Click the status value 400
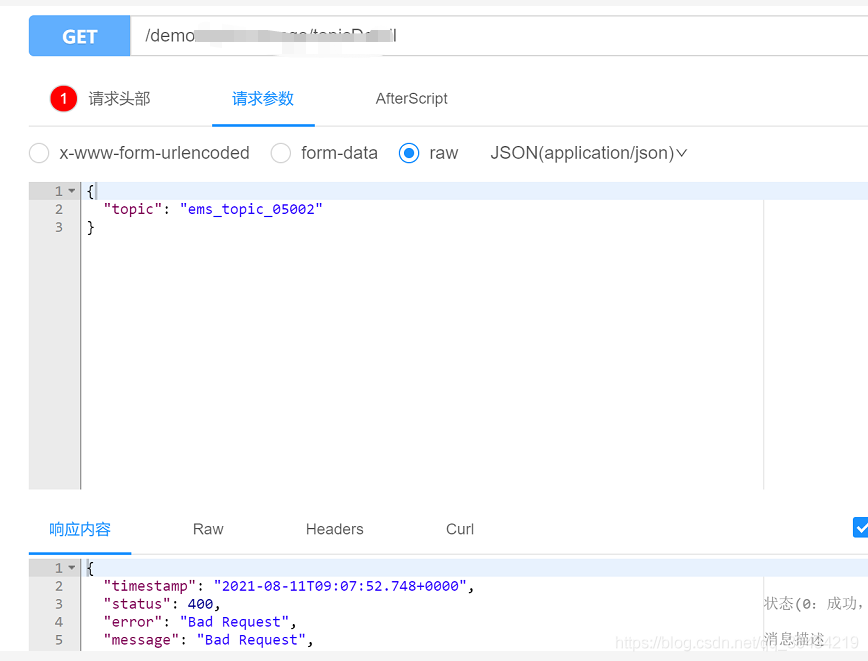This screenshot has height=661, width=868. (200, 604)
